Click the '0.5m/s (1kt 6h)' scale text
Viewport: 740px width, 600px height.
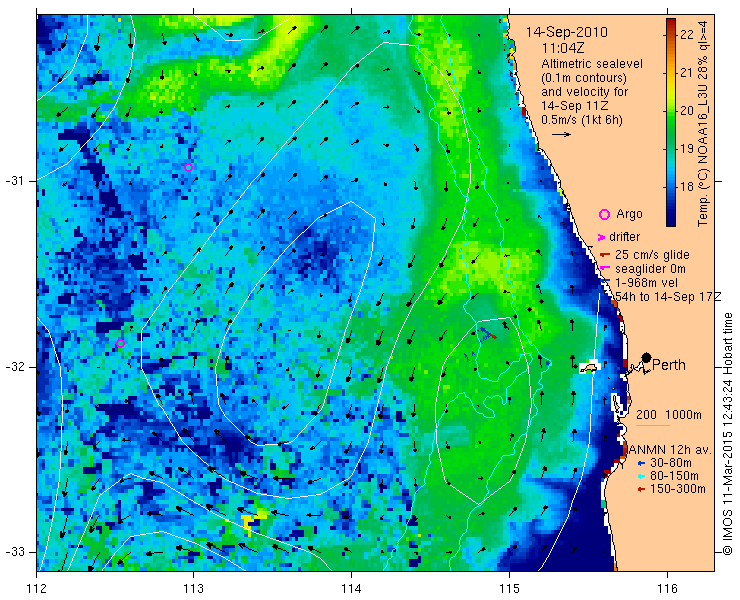pos(582,120)
